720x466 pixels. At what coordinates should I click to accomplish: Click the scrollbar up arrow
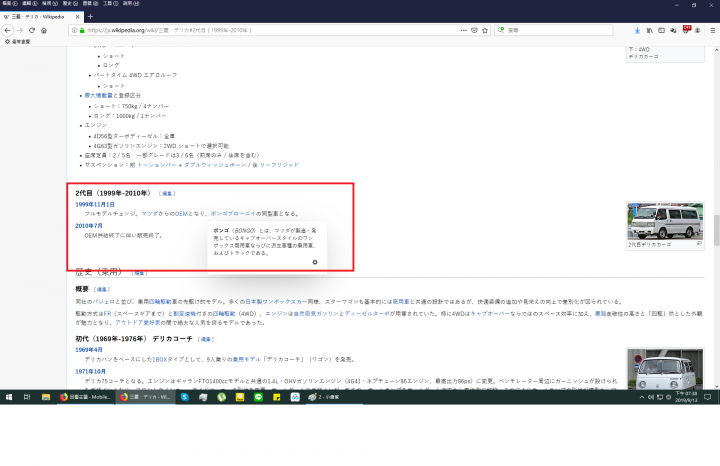[x=716, y=49]
